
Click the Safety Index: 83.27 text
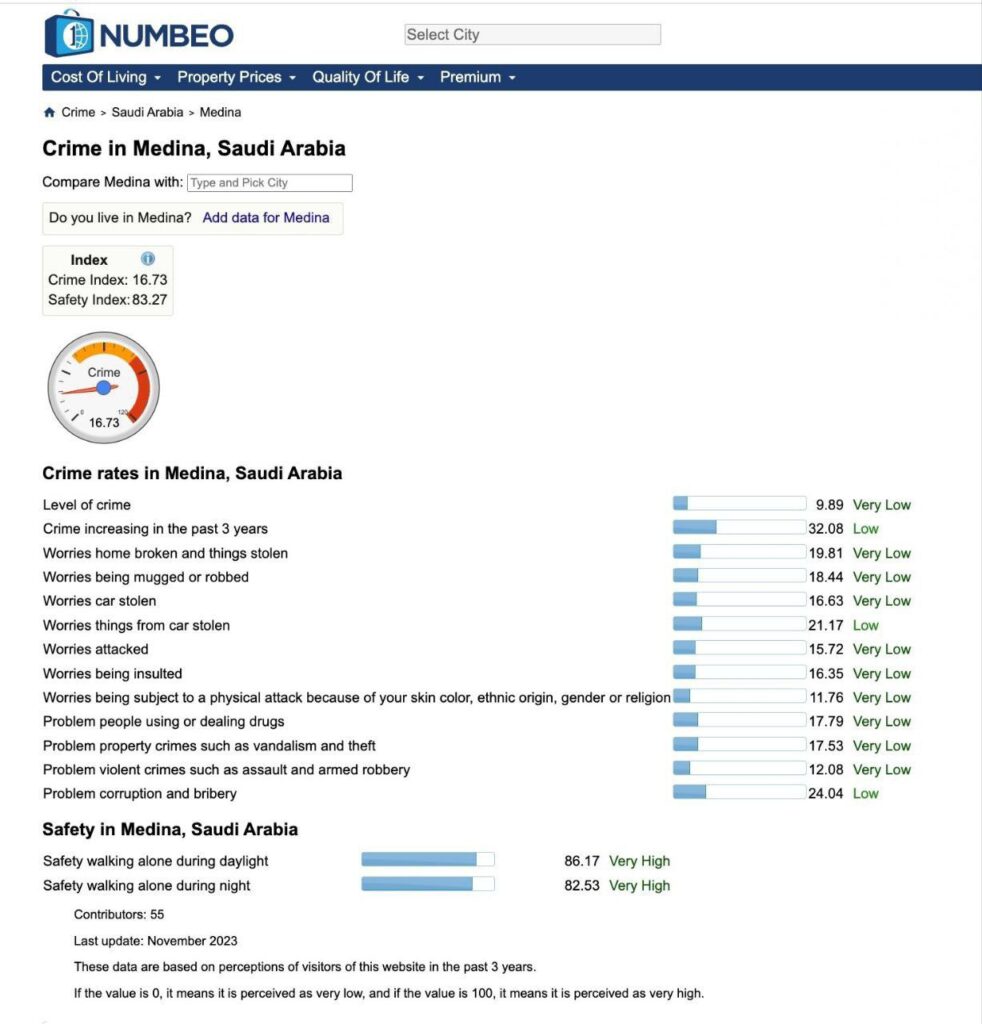108,300
